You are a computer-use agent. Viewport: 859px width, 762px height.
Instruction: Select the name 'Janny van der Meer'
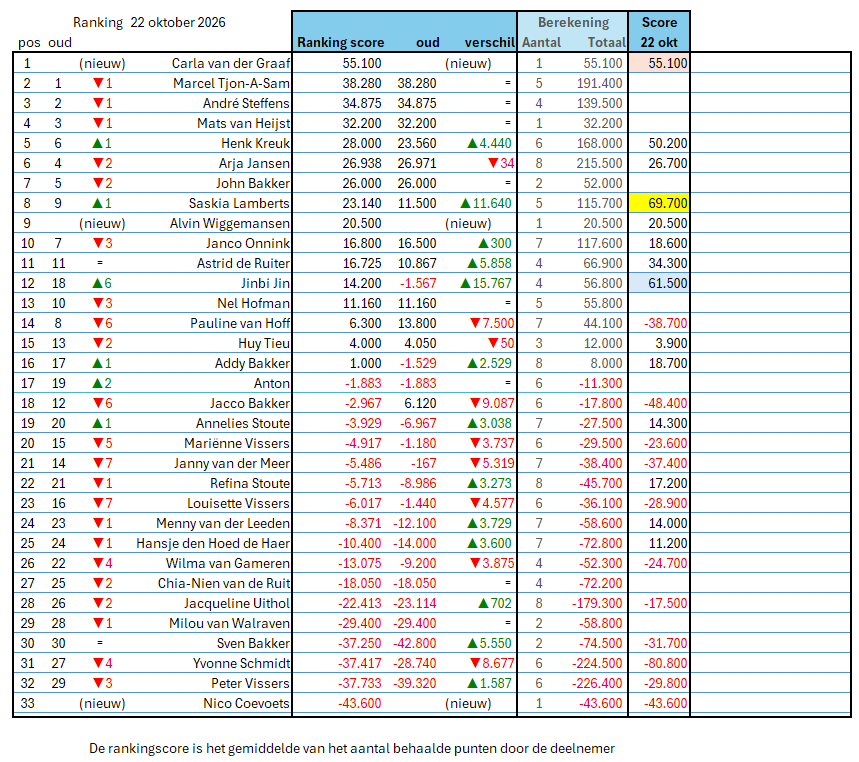[232, 463]
